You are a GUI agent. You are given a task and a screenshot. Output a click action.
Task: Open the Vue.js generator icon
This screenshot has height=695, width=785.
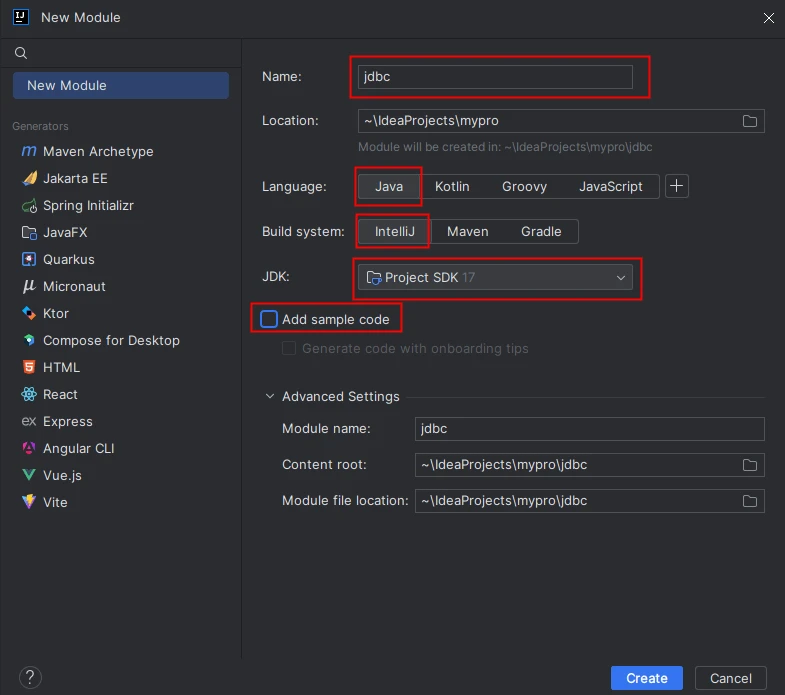tap(28, 476)
